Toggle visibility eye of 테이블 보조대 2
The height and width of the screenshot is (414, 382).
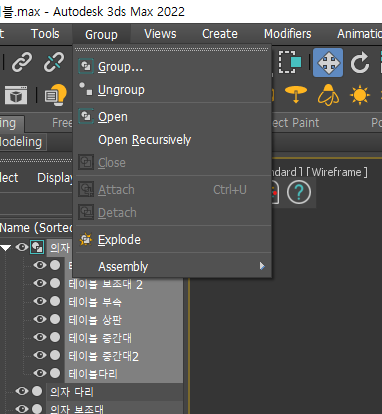40,283
